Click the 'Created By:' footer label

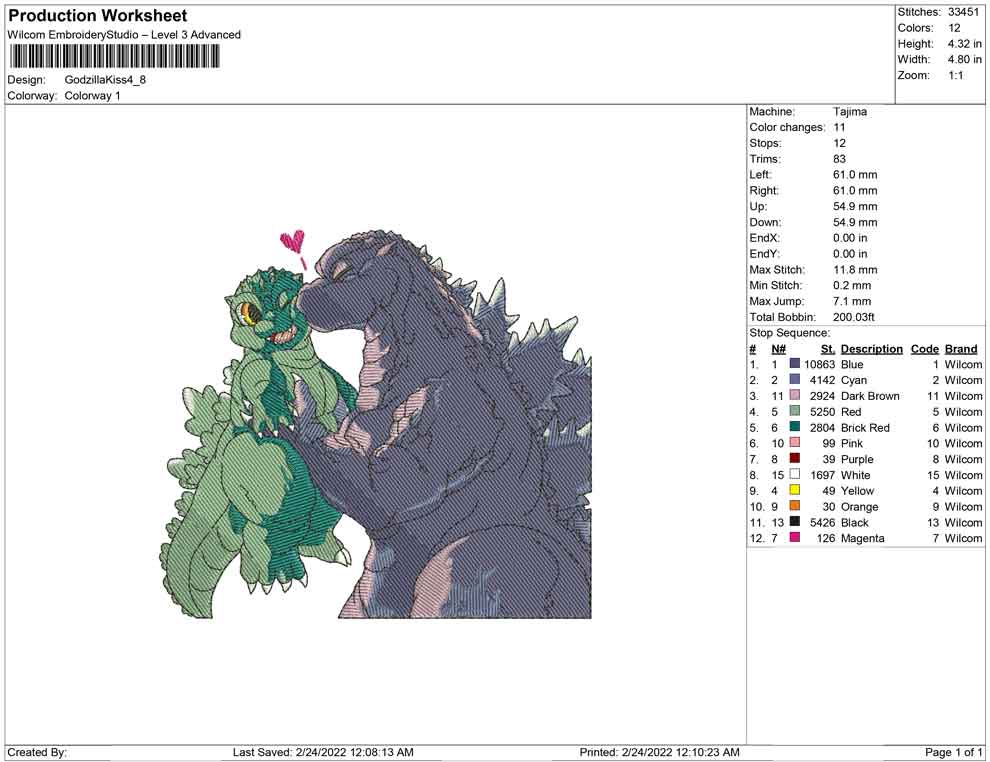coord(37,752)
